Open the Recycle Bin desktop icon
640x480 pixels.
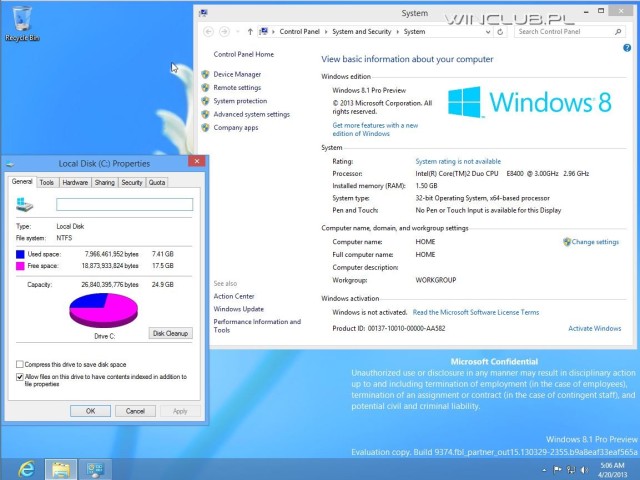click(x=21, y=20)
